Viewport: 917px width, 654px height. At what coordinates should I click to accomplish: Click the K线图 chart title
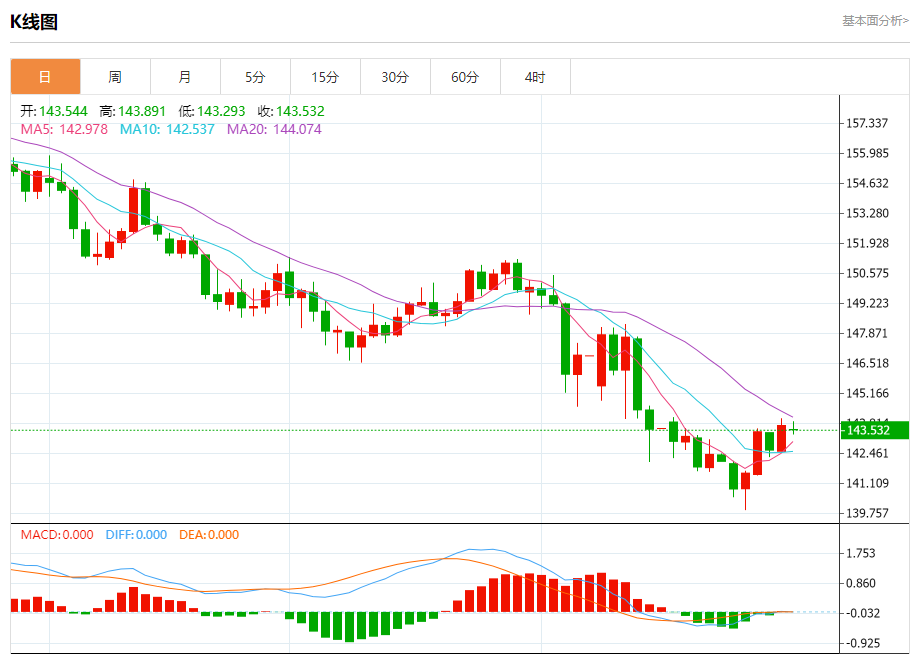tap(34, 22)
